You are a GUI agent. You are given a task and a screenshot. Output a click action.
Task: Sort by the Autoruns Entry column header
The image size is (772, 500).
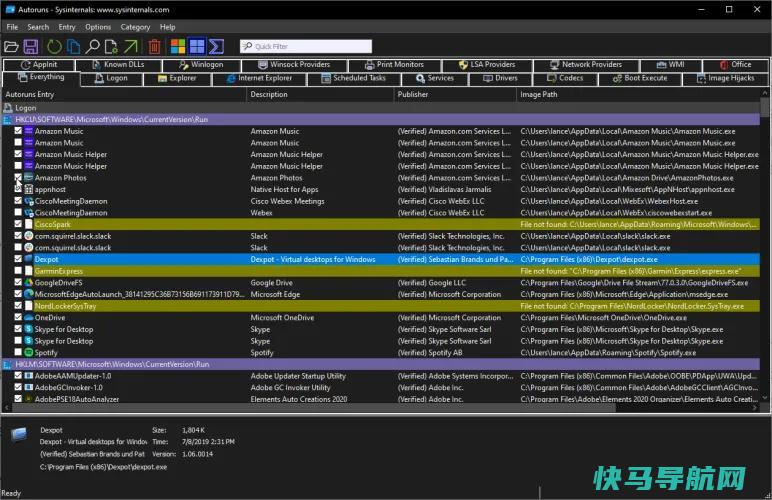coord(124,94)
